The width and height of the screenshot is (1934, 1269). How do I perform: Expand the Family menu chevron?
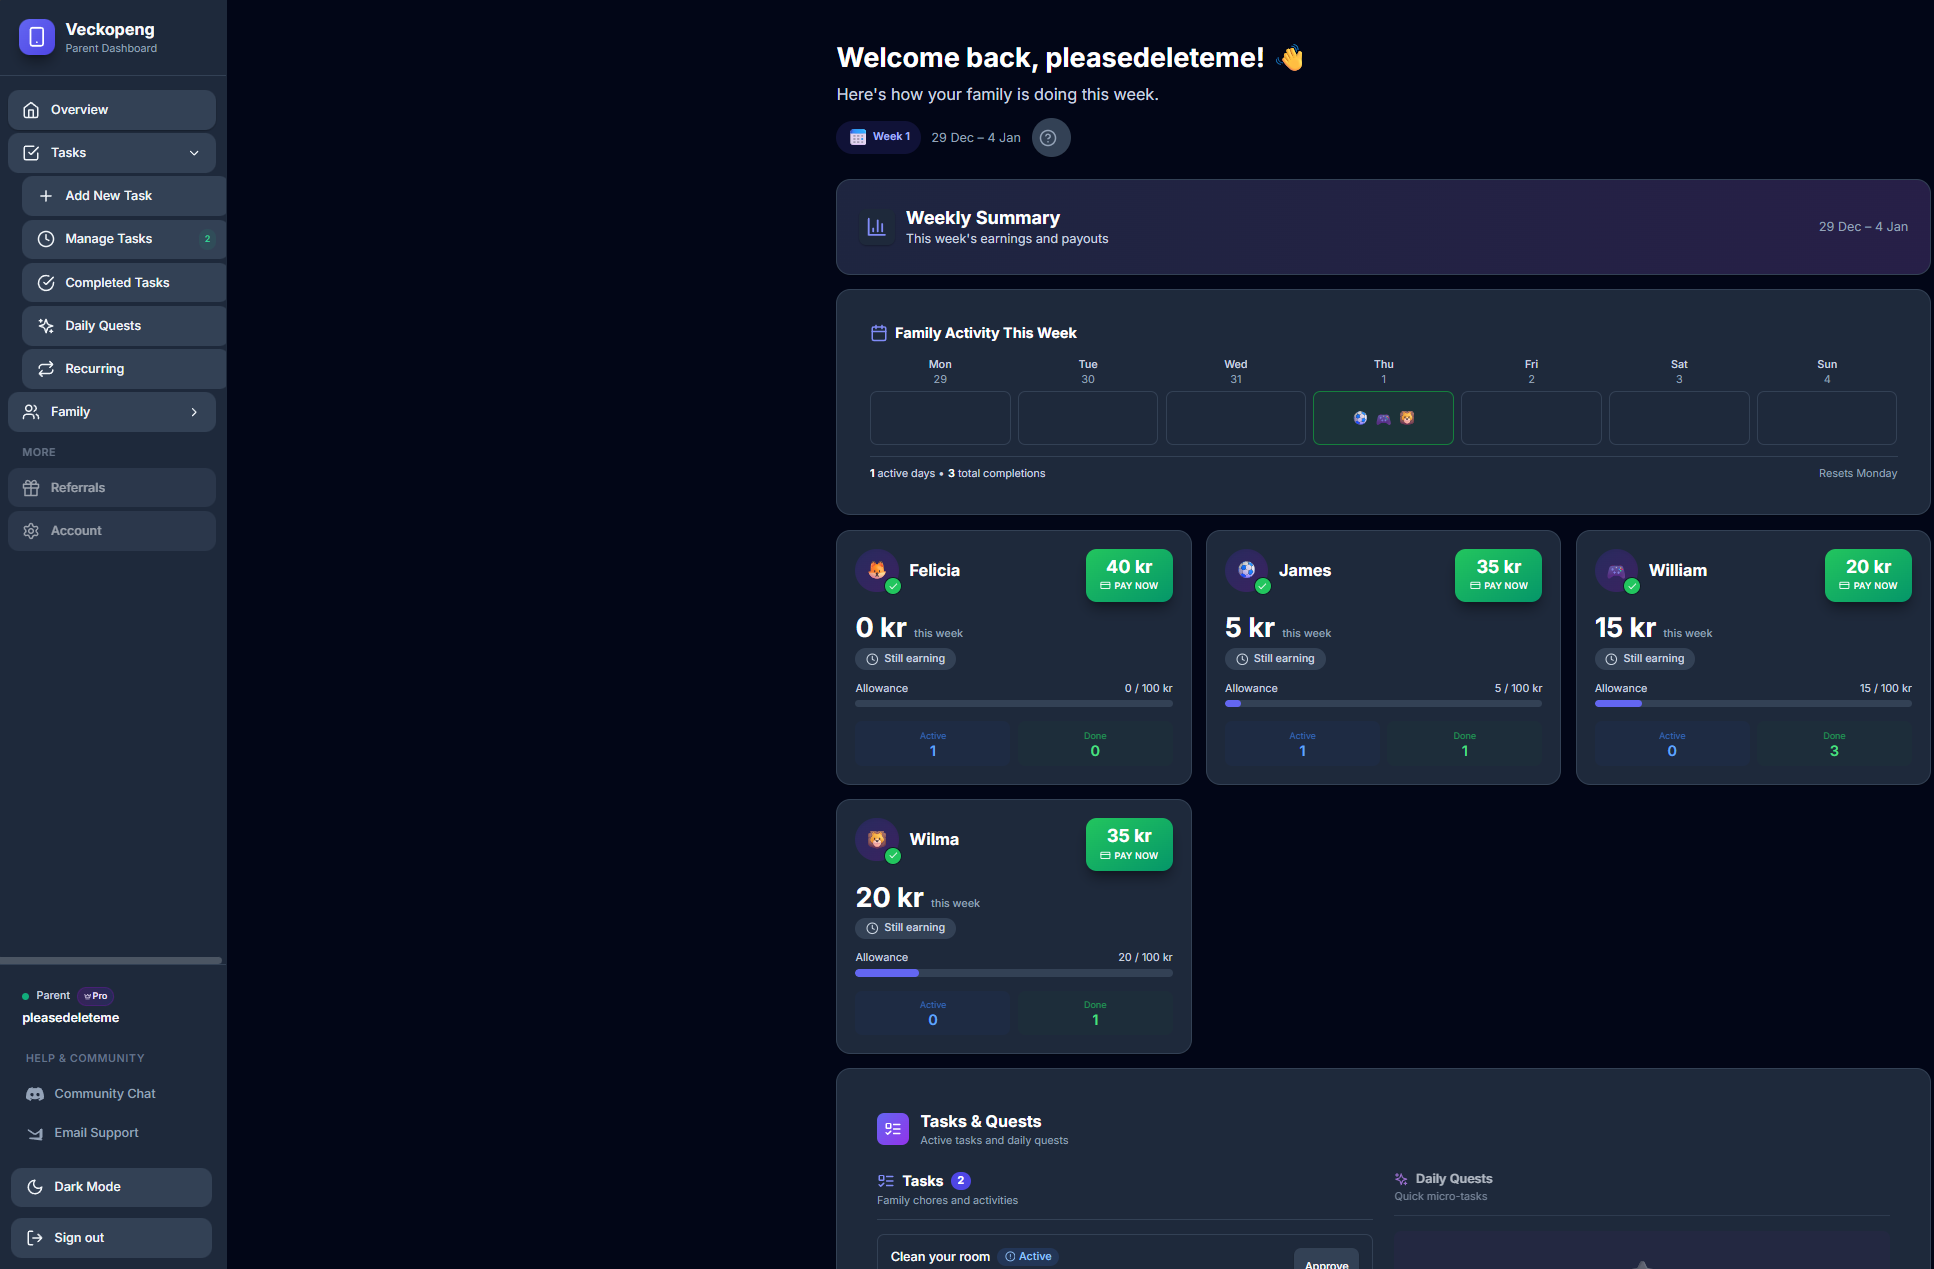[194, 412]
